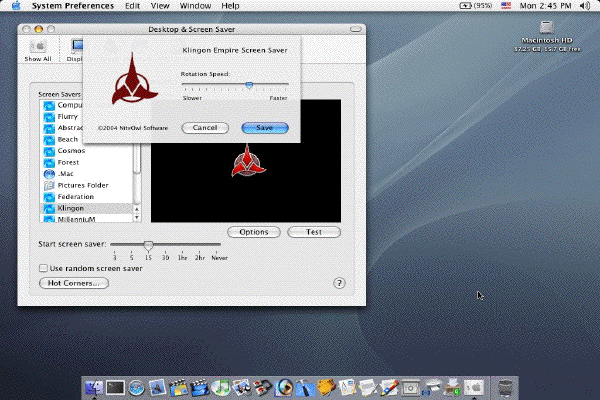Image resolution: width=600 pixels, height=400 pixels.
Task: Click the volume icon in menu bar
Action: [x=585, y=6]
